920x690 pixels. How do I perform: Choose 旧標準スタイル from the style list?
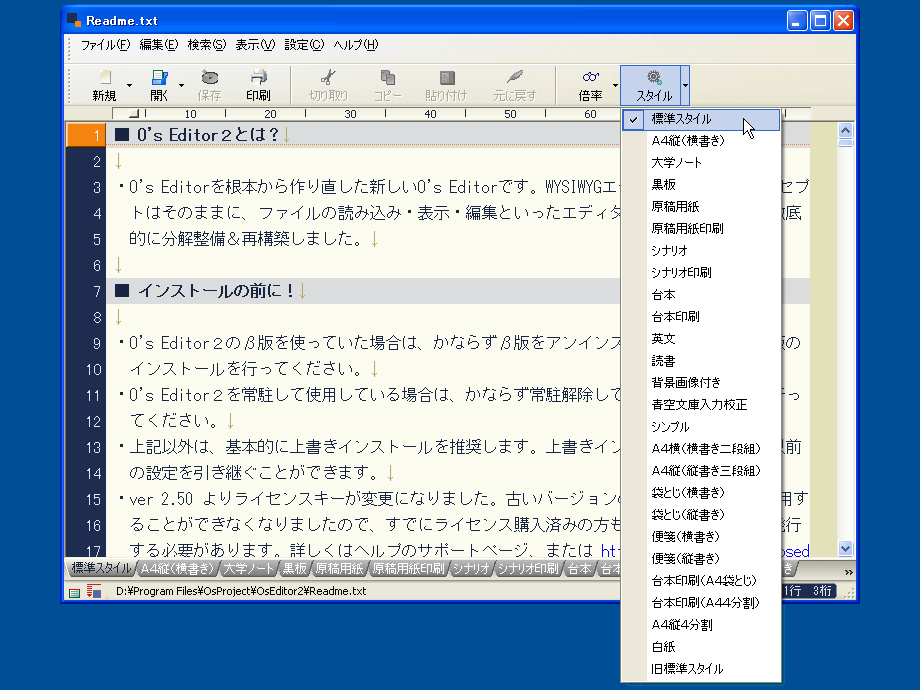pyautogui.click(x=701, y=669)
